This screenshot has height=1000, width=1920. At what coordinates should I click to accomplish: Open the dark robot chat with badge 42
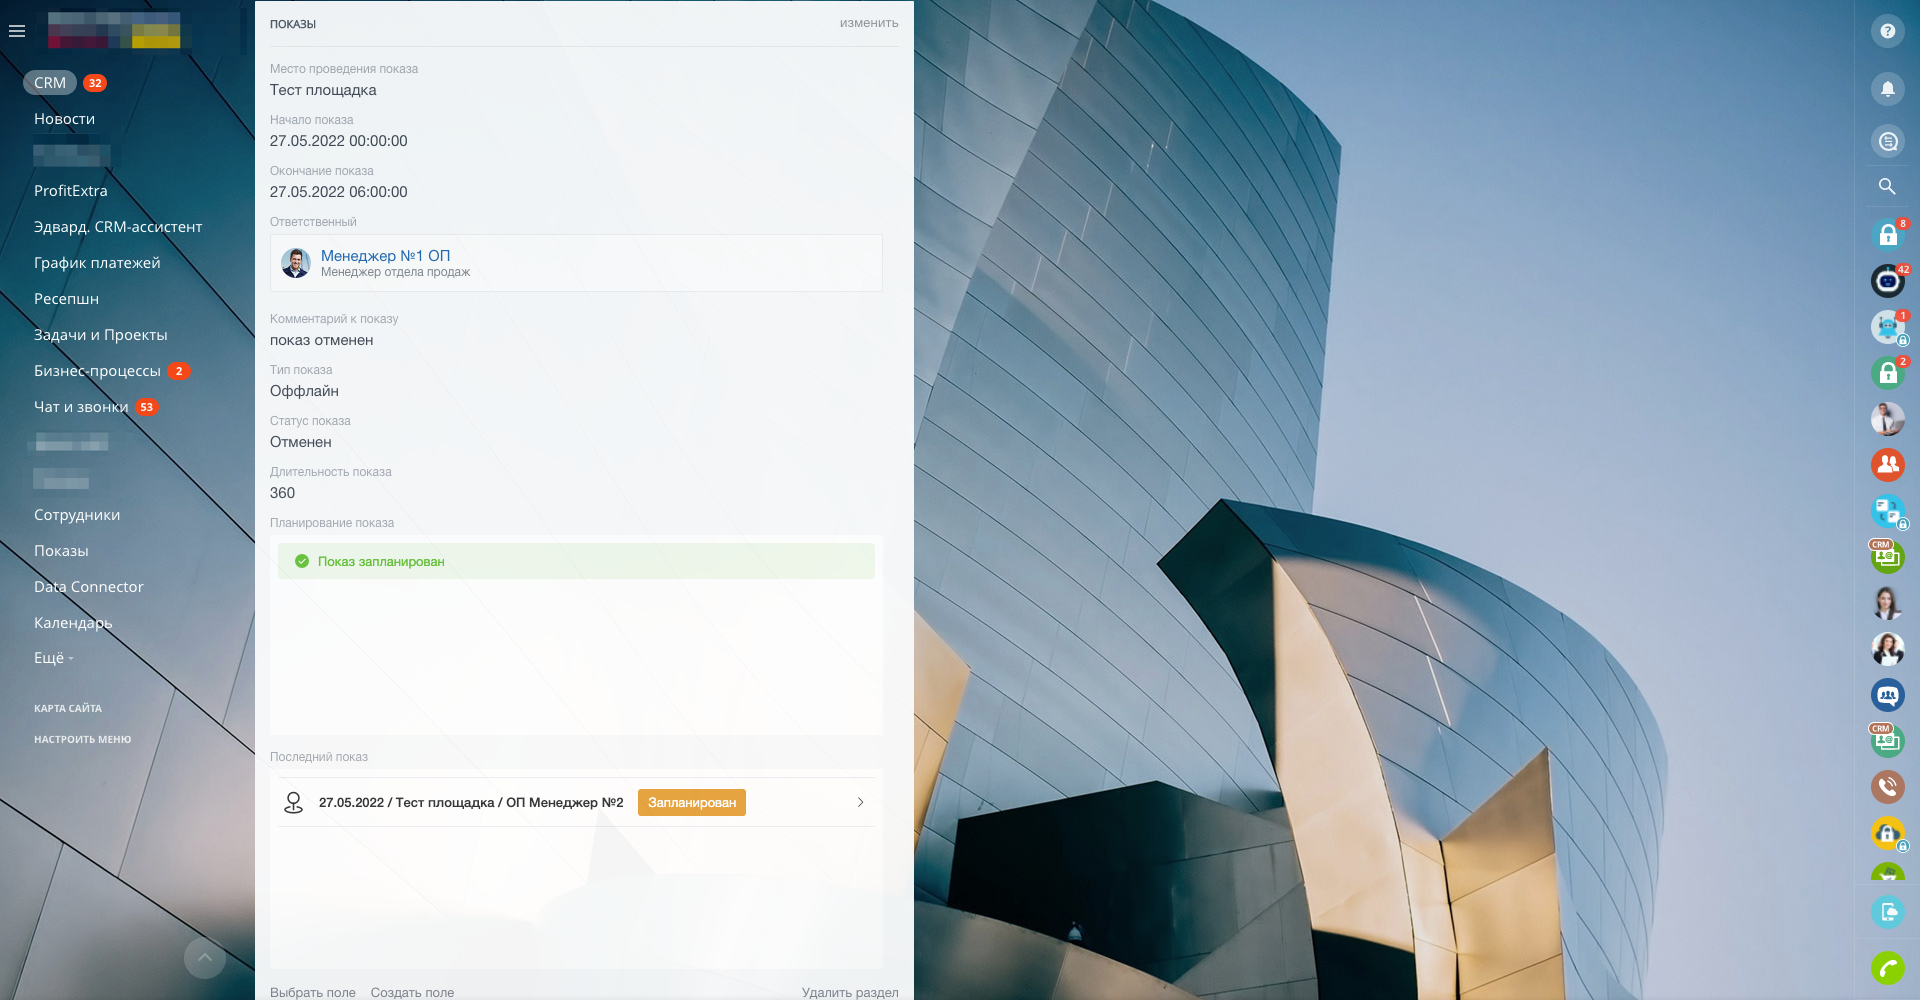pos(1887,281)
